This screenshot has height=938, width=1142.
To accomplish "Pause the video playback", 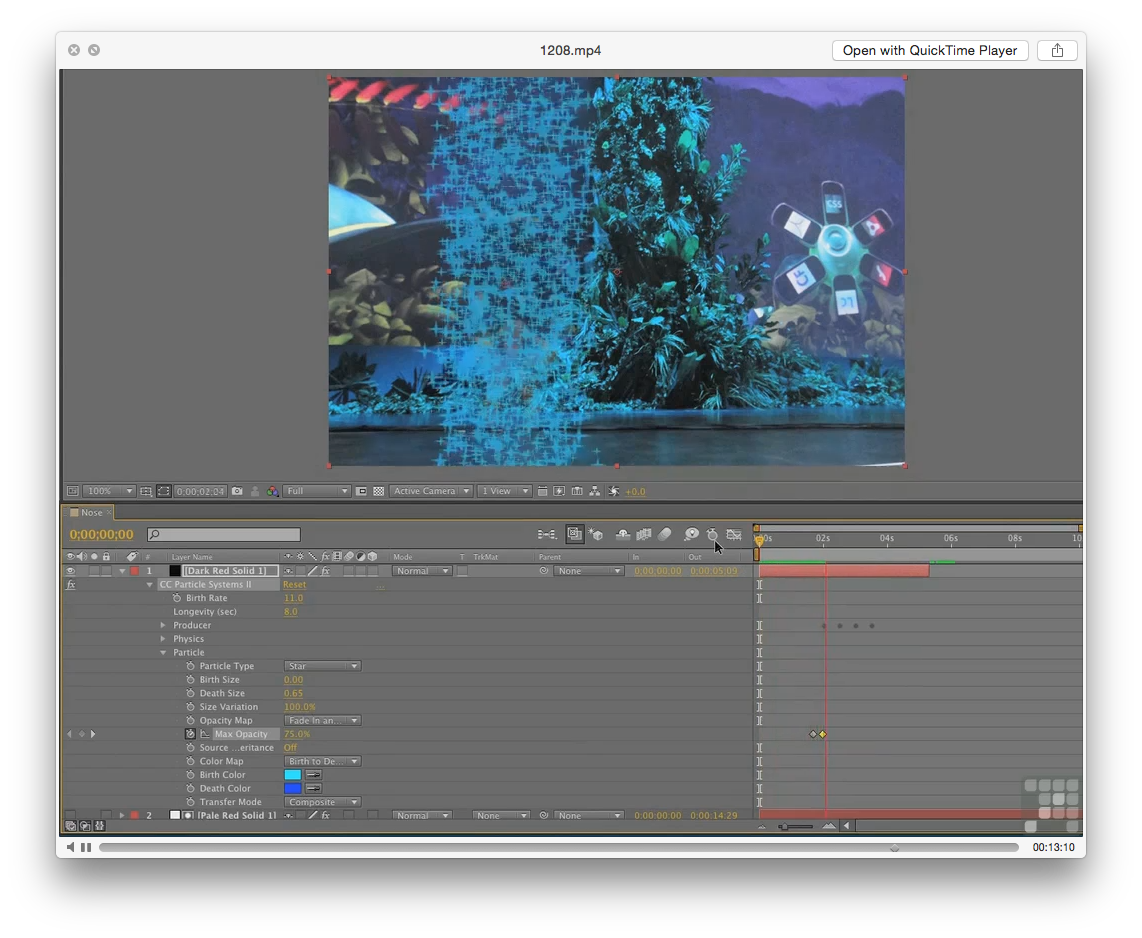I will pyautogui.click(x=87, y=847).
